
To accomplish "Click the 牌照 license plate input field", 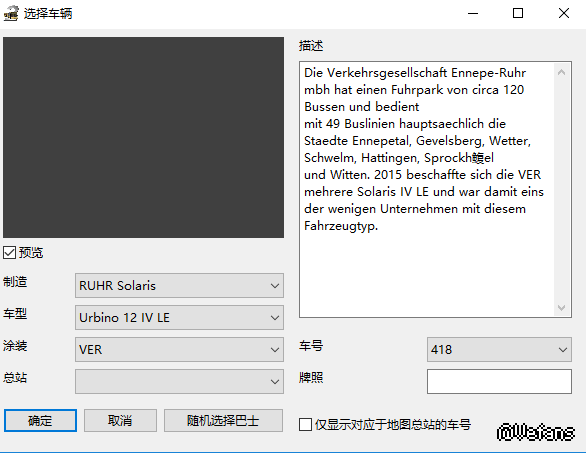I will coord(499,381).
